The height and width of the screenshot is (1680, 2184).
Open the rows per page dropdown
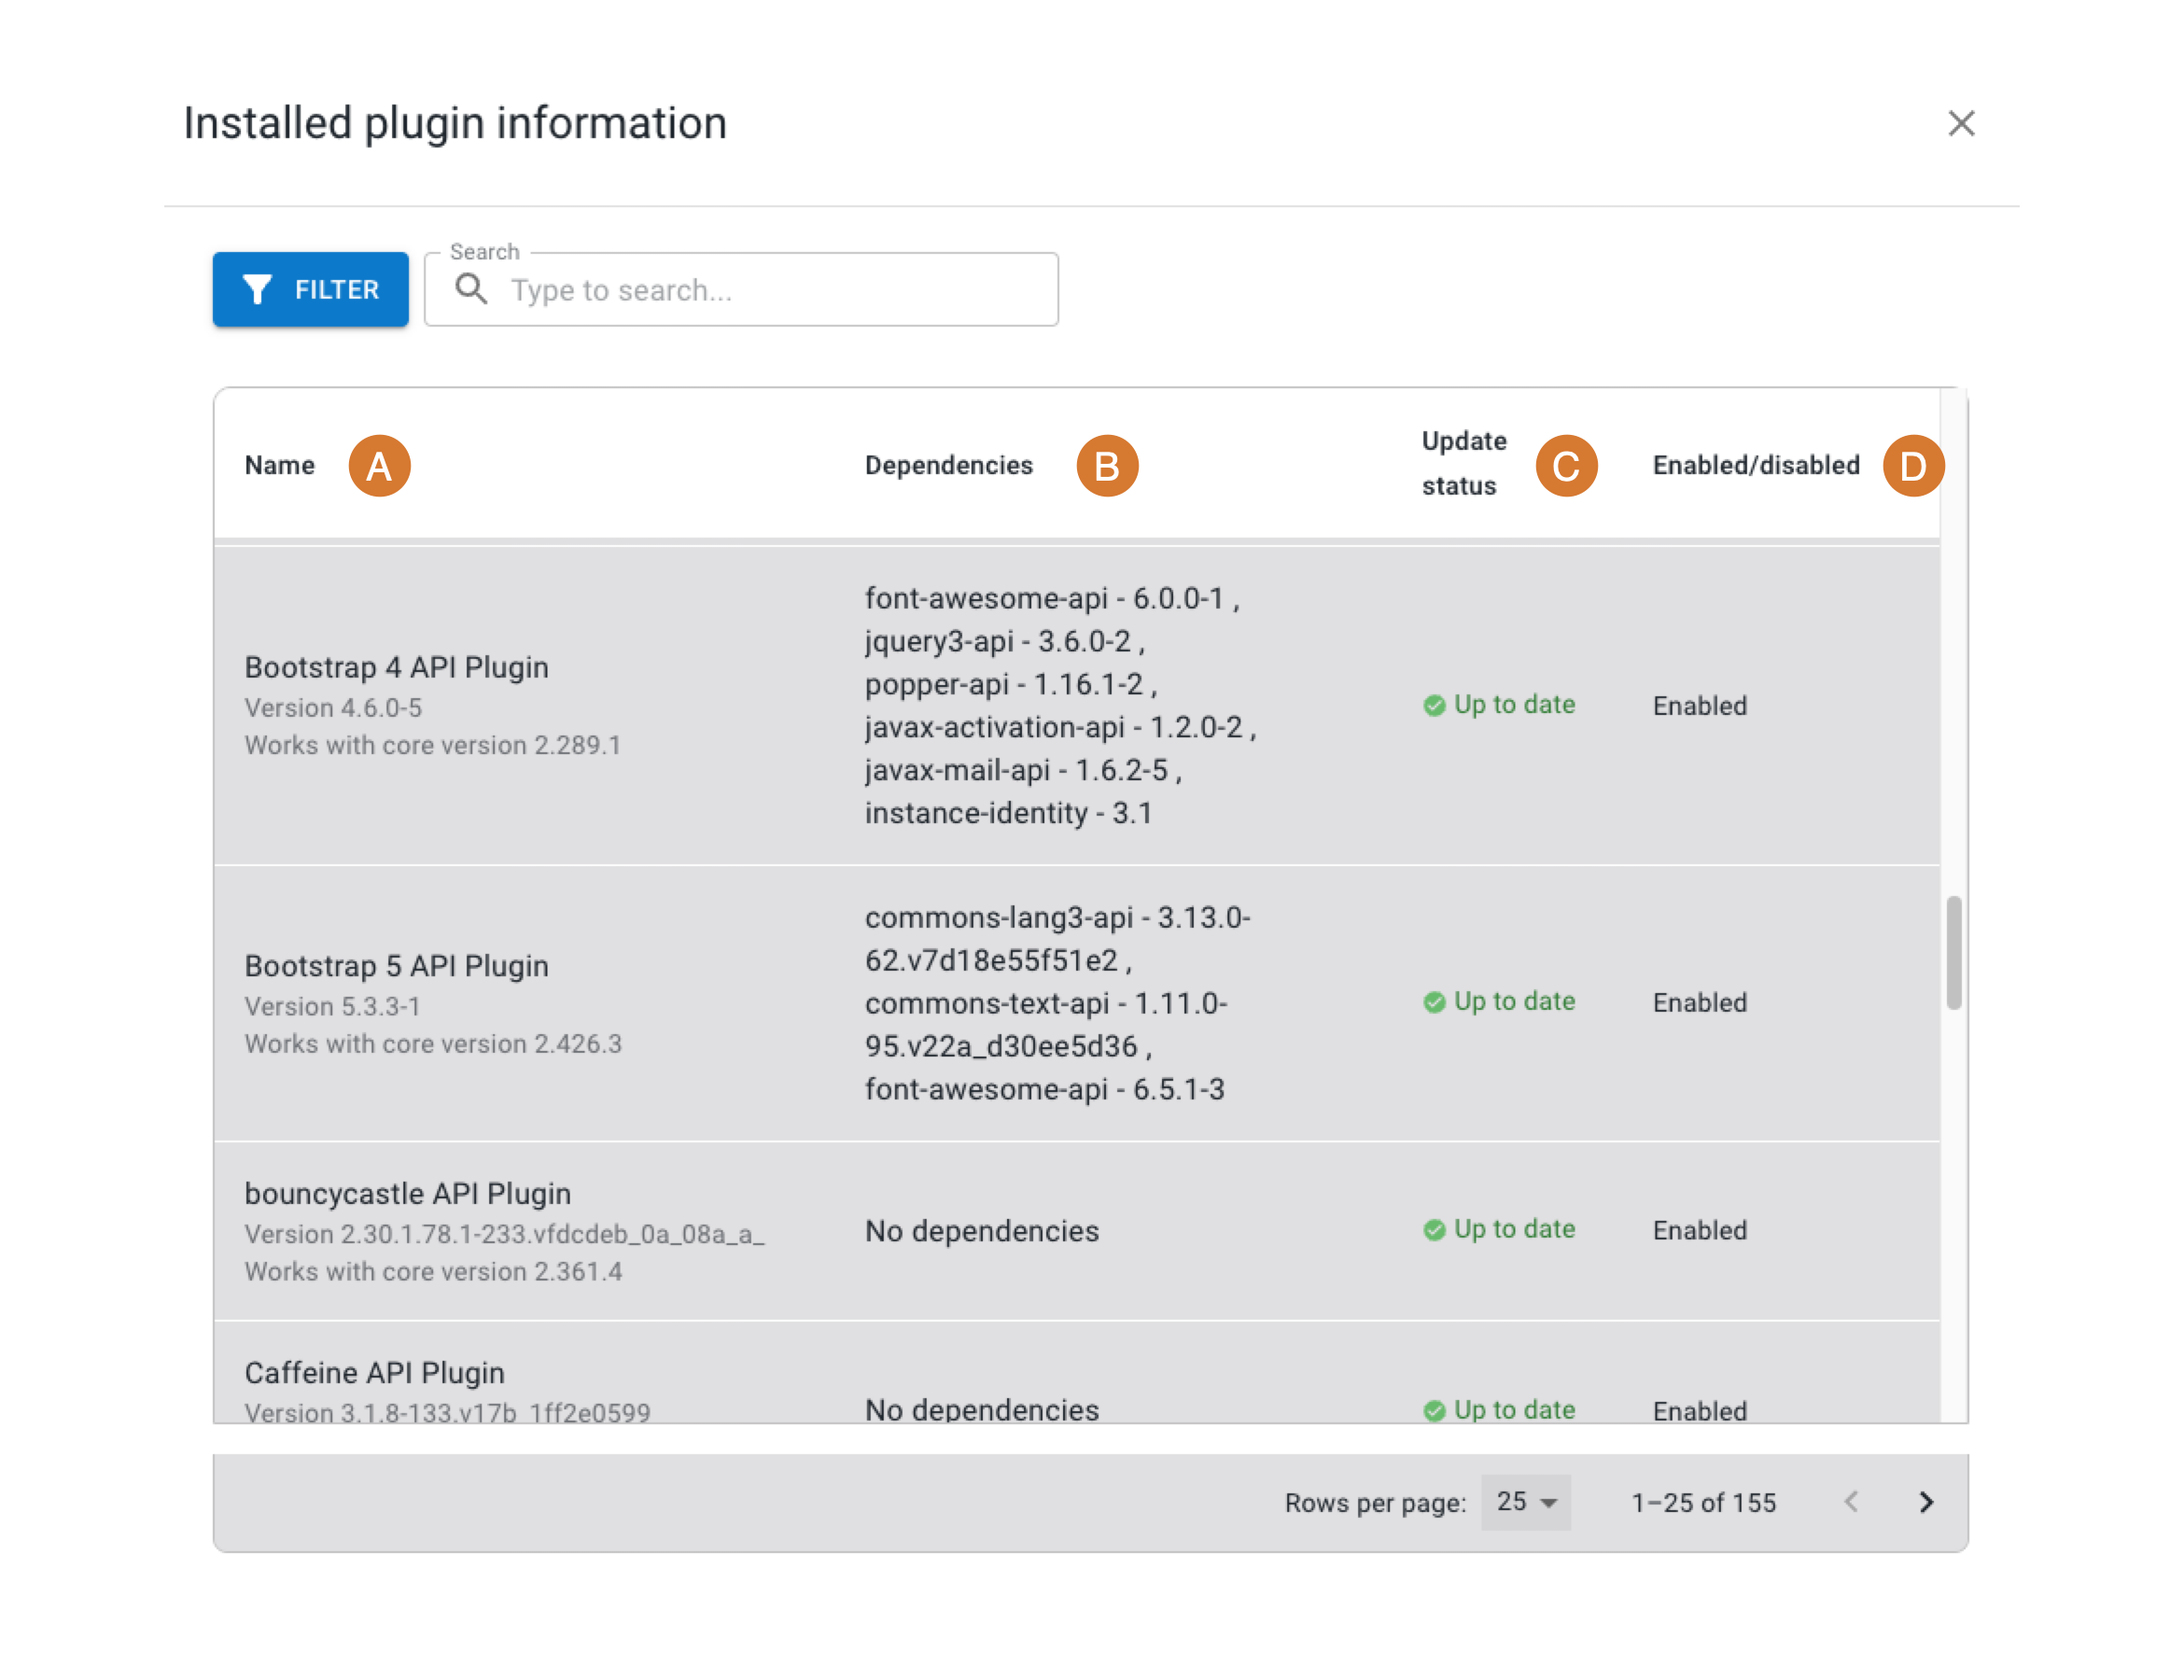tap(1525, 1502)
